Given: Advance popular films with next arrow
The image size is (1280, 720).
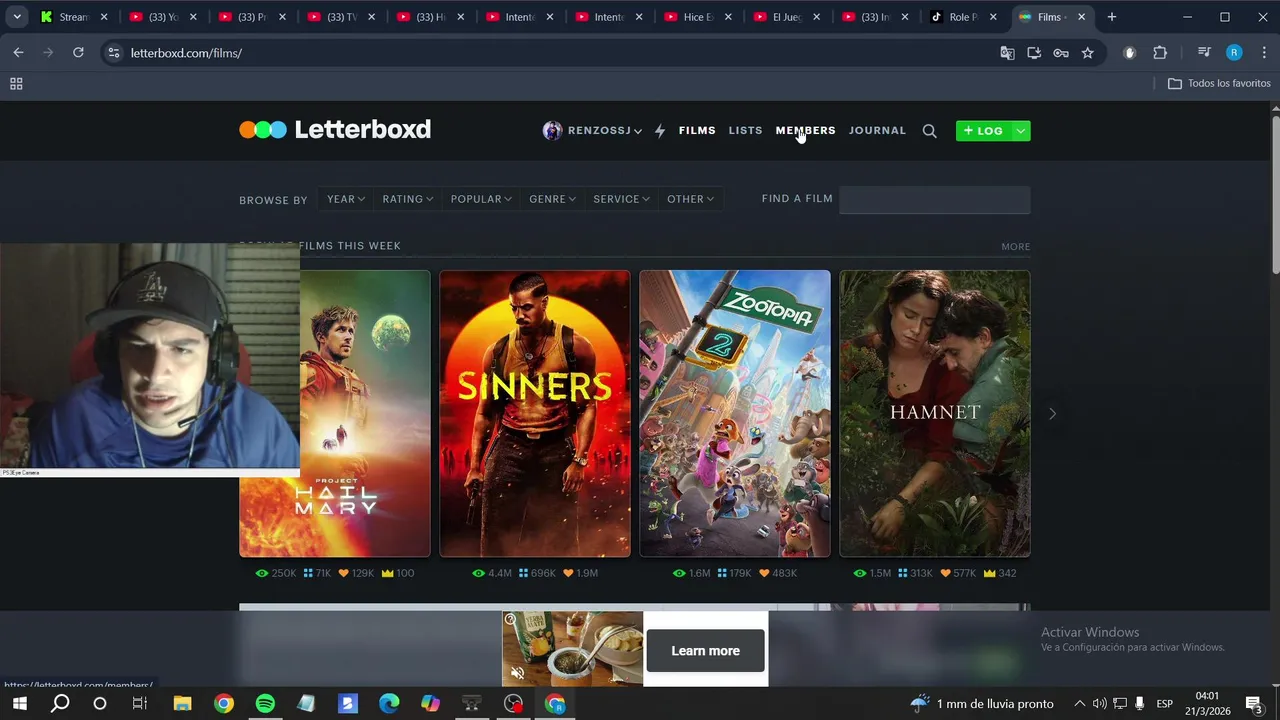Looking at the screenshot, I should [x=1052, y=413].
